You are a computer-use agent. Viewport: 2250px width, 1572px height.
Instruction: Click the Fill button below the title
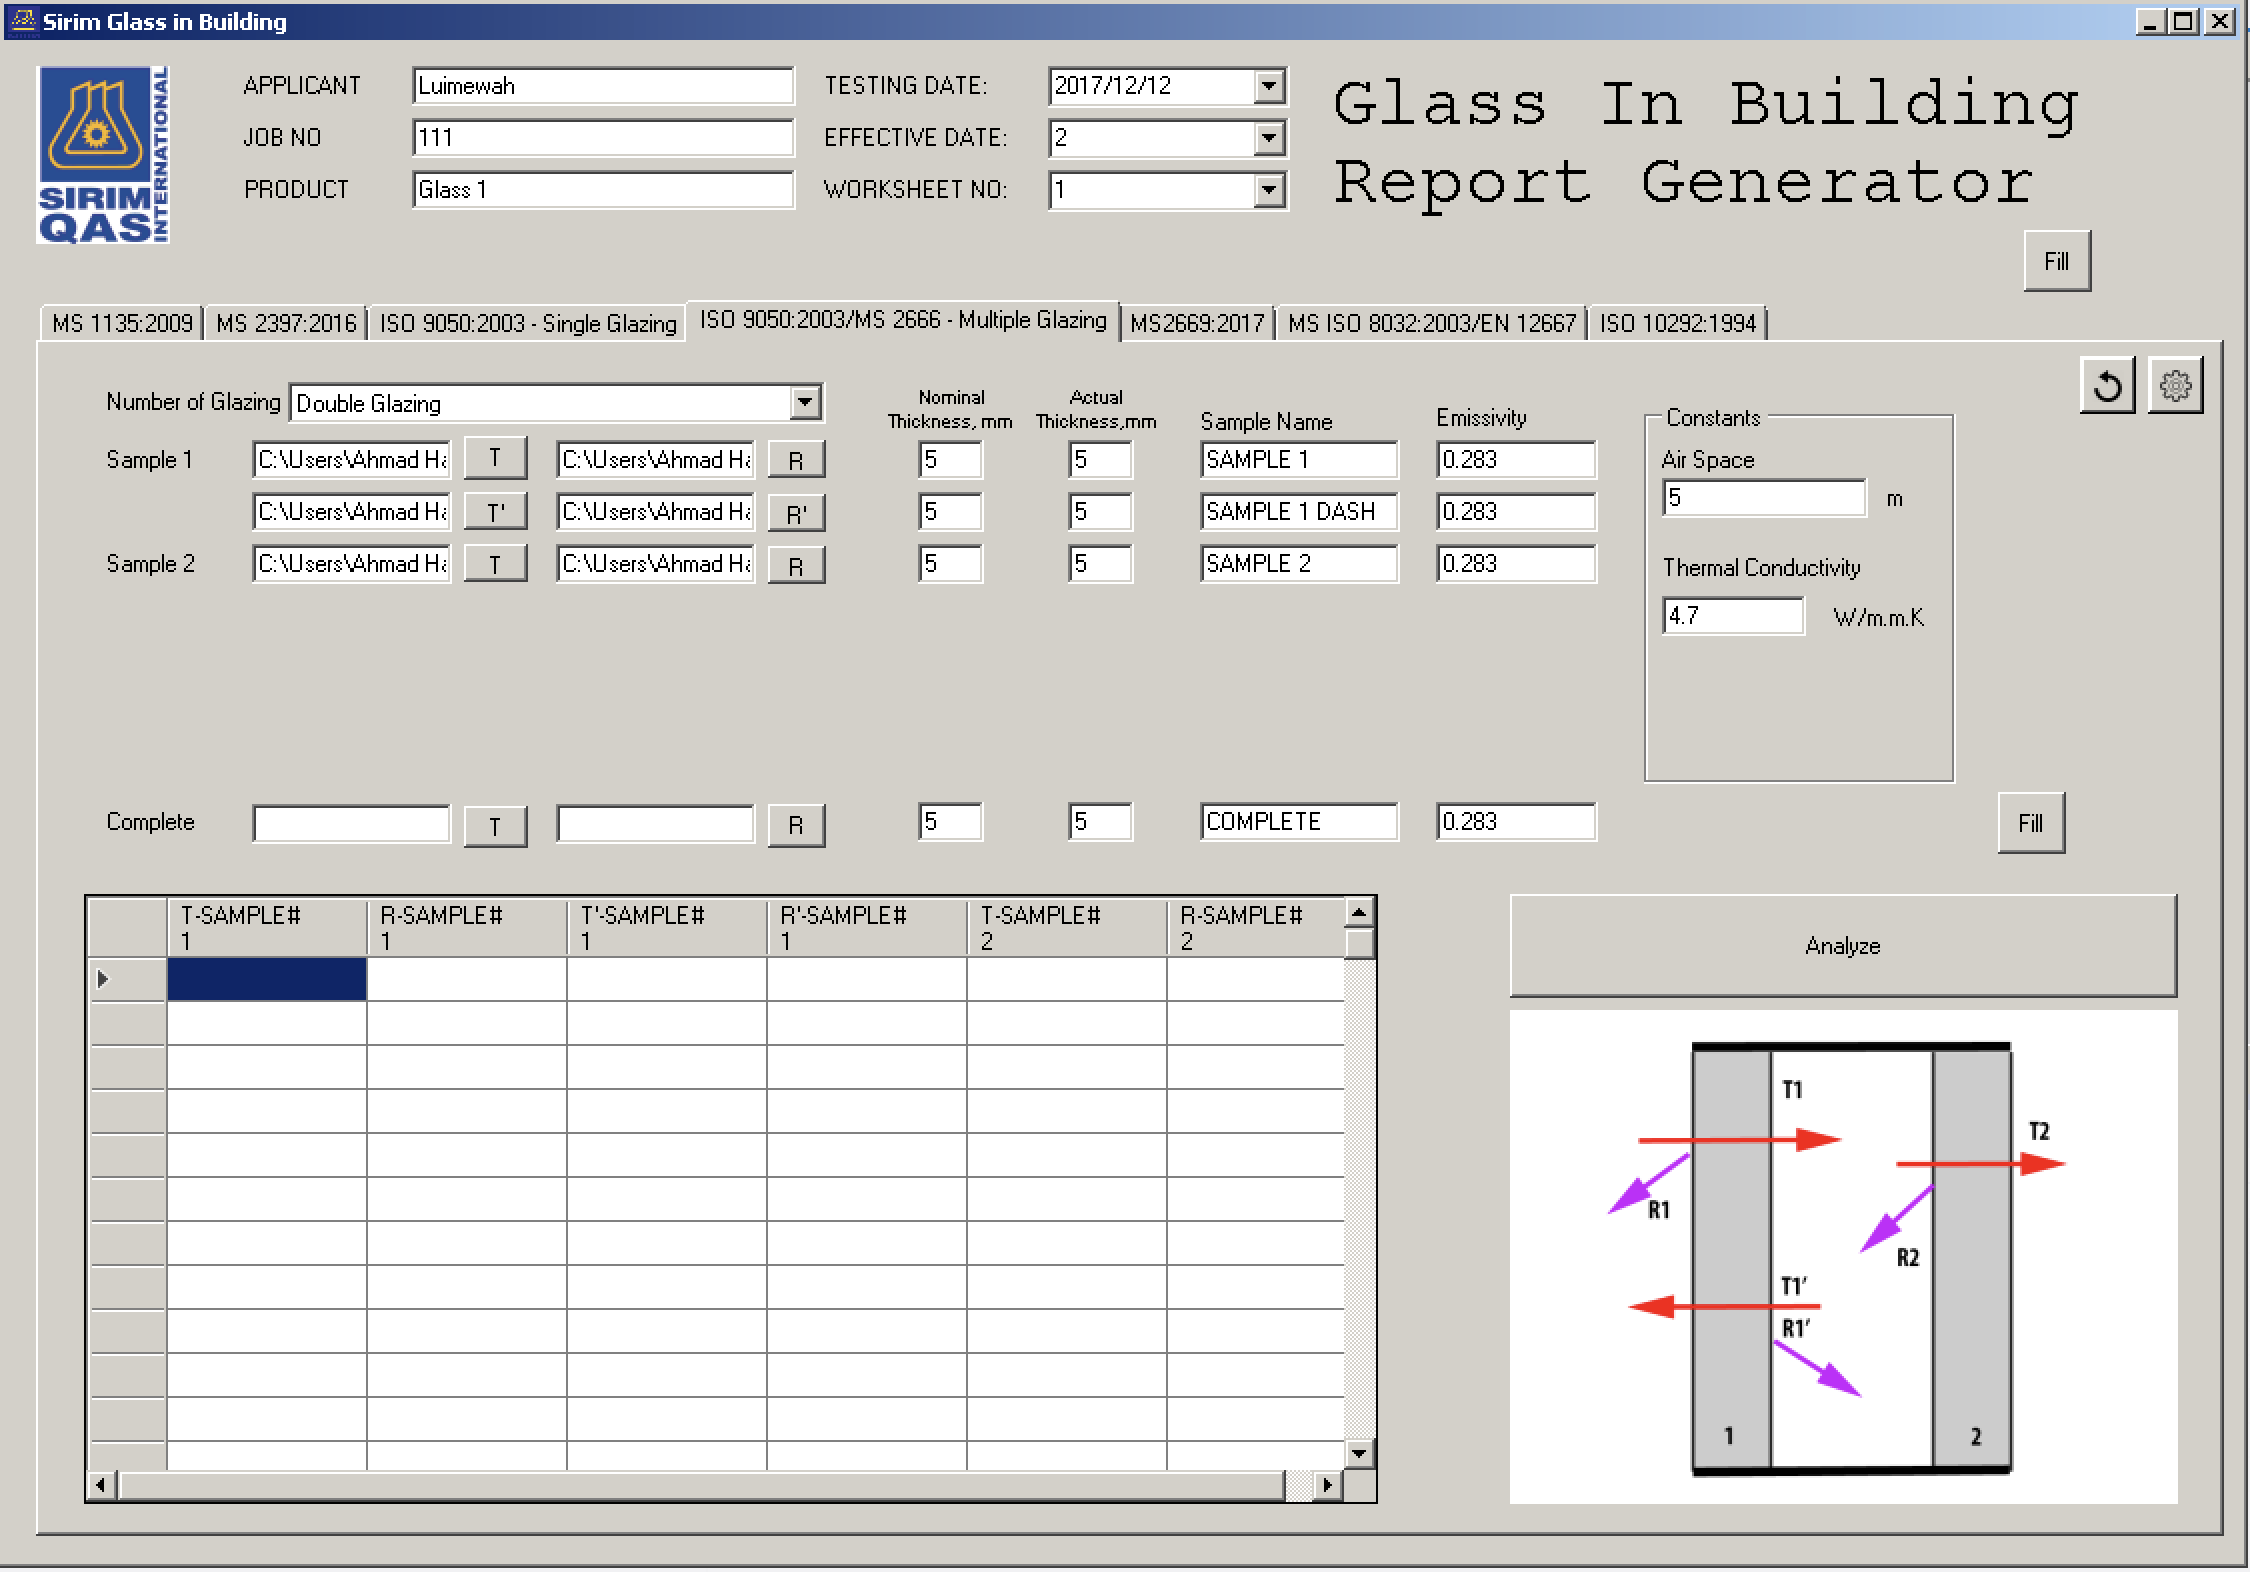[2056, 262]
